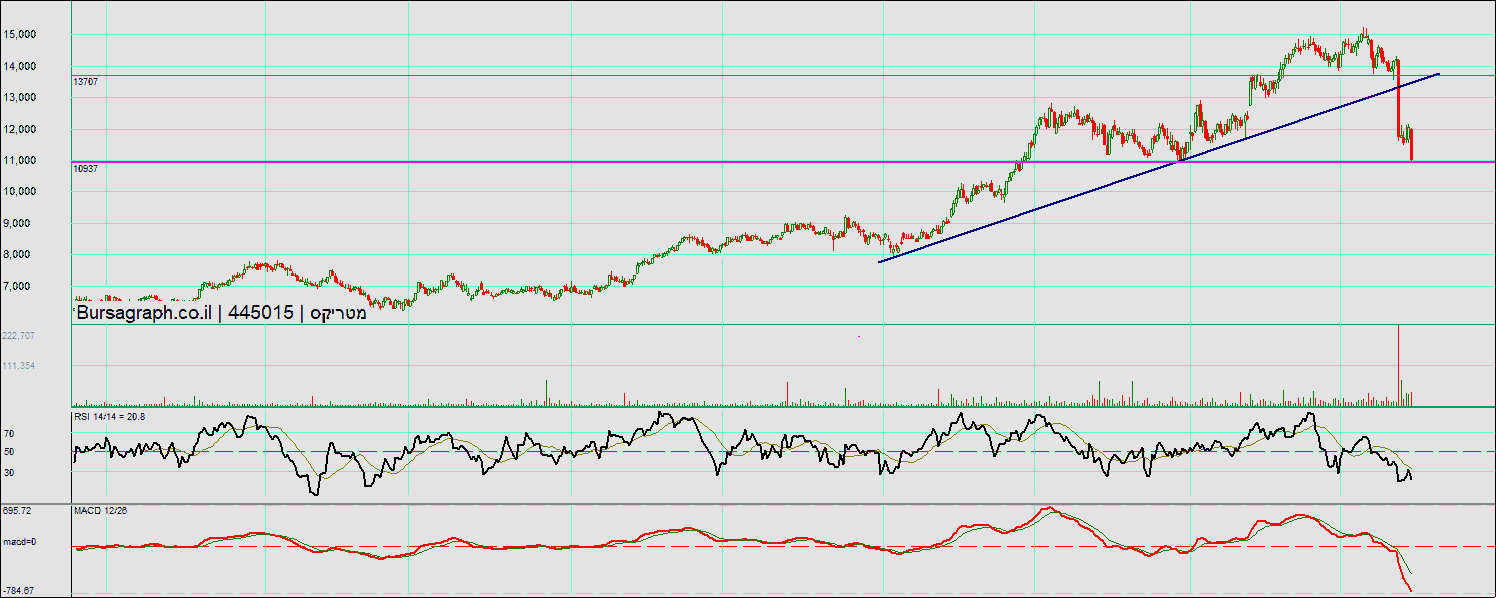Click the MACD 12/26 indicator label
This screenshot has height=598, width=1496.
tap(100, 511)
